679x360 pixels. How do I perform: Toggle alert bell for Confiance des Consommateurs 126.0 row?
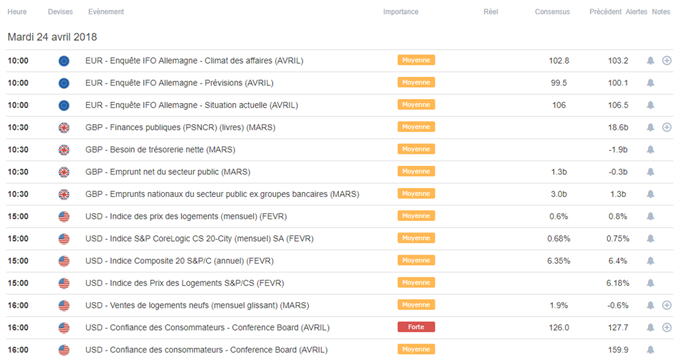tap(650, 328)
